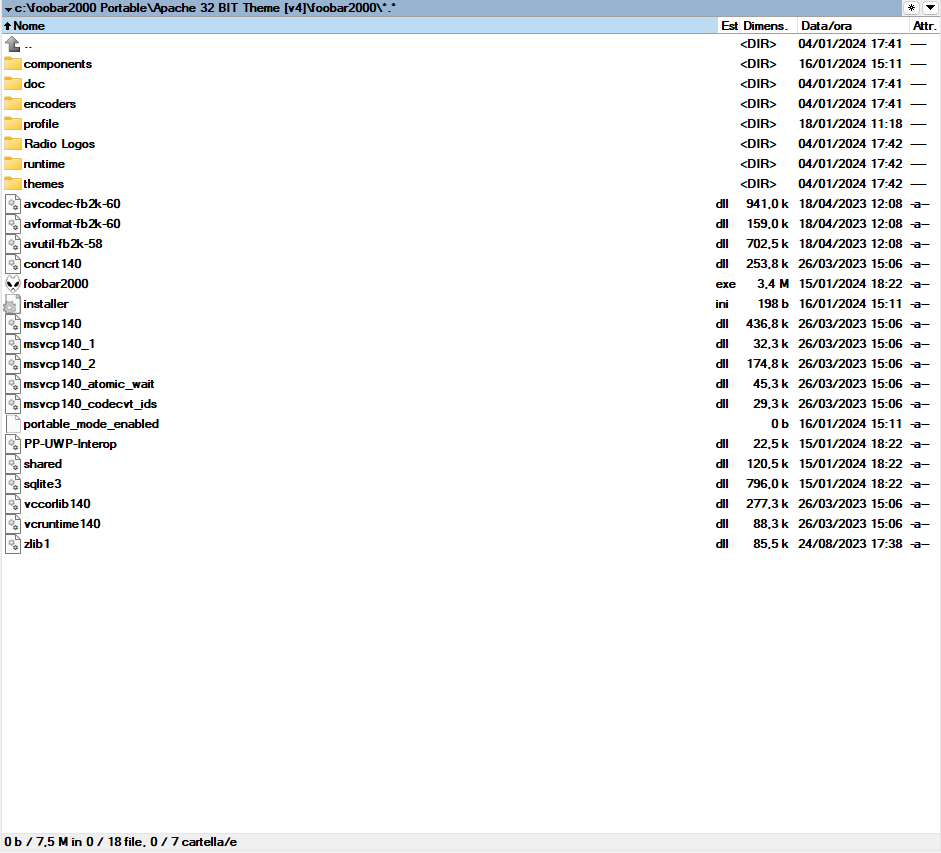The image size is (941, 853).
Task: Click the zlib1 dll file icon
Action: [13, 544]
